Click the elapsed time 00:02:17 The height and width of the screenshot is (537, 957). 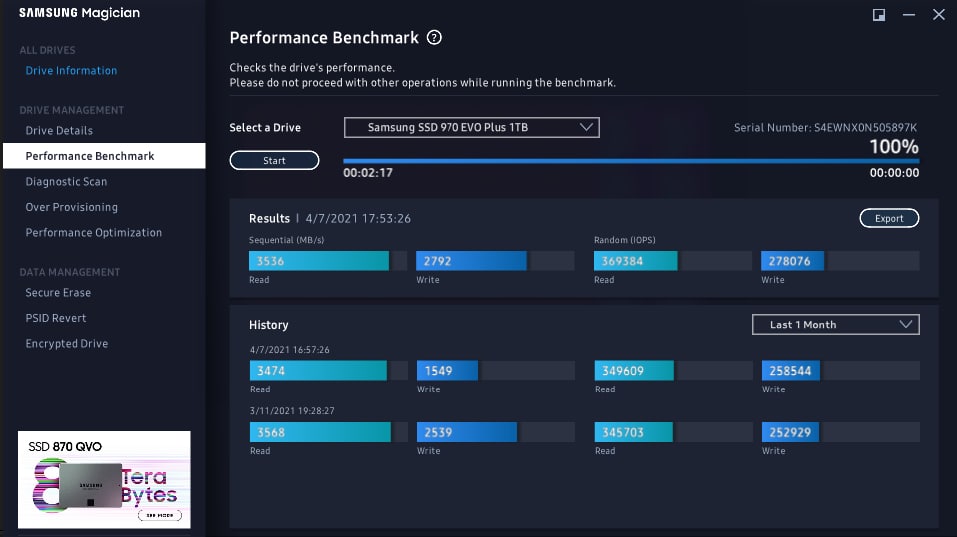pyautogui.click(x=368, y=173)
